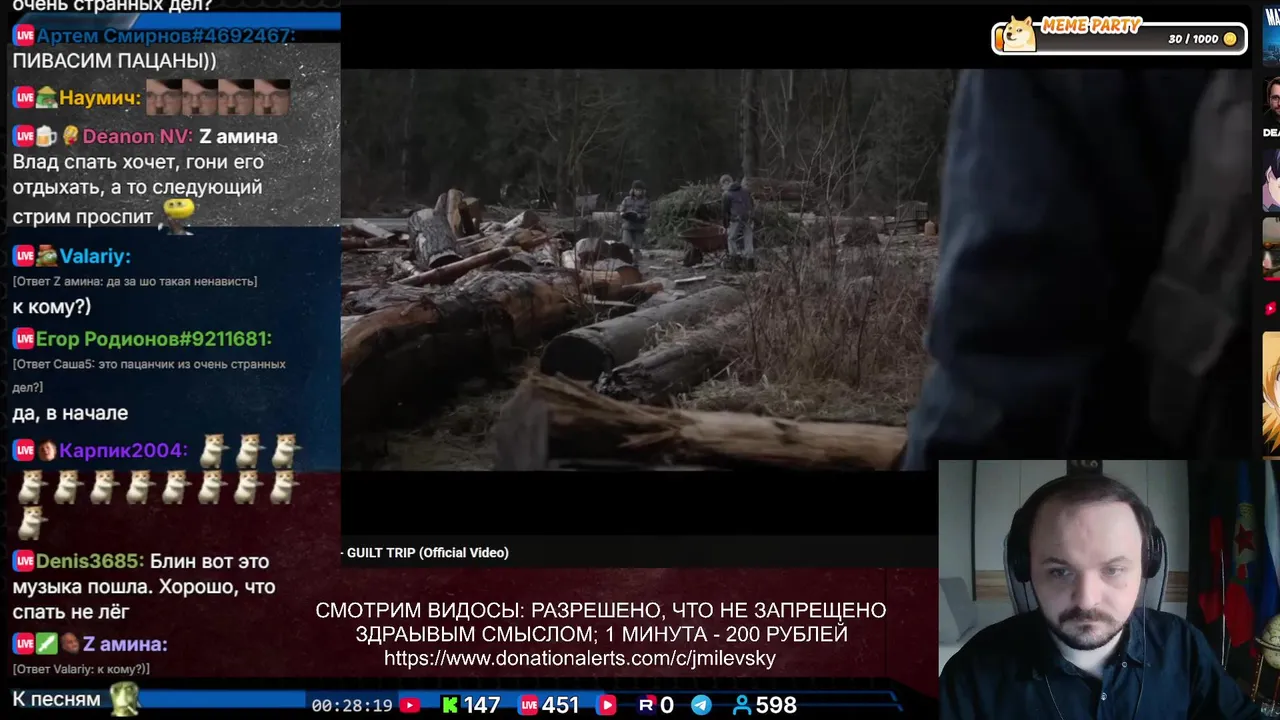Viewport: 1280px width, 720px height.
Task: Click video title 'GUILT TRIP (Official Video)'
Action: pos(428,552)
